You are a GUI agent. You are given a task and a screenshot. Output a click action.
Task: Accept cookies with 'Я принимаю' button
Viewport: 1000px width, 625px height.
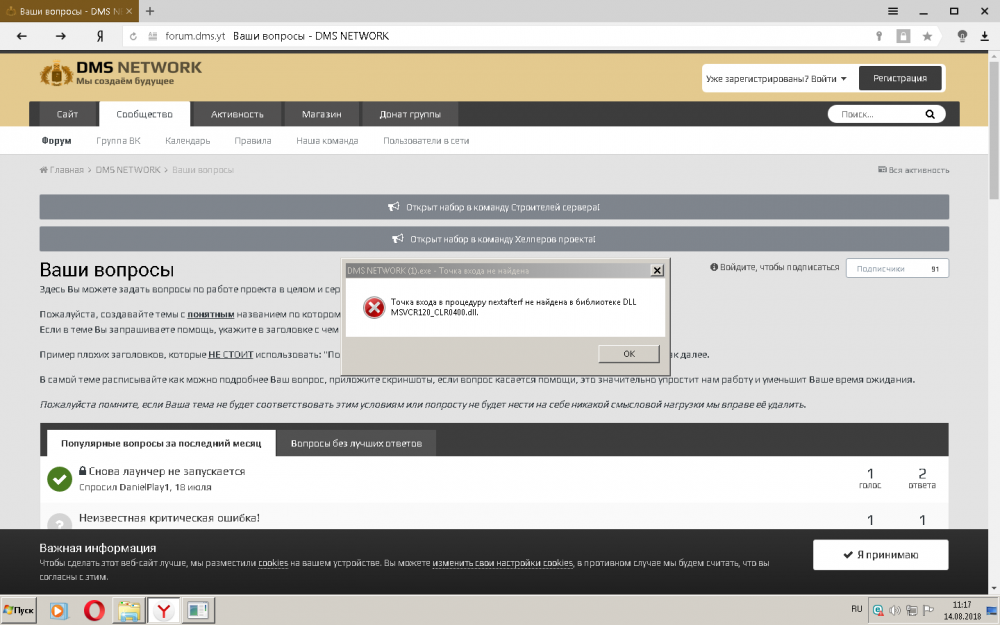coord(880,555)
